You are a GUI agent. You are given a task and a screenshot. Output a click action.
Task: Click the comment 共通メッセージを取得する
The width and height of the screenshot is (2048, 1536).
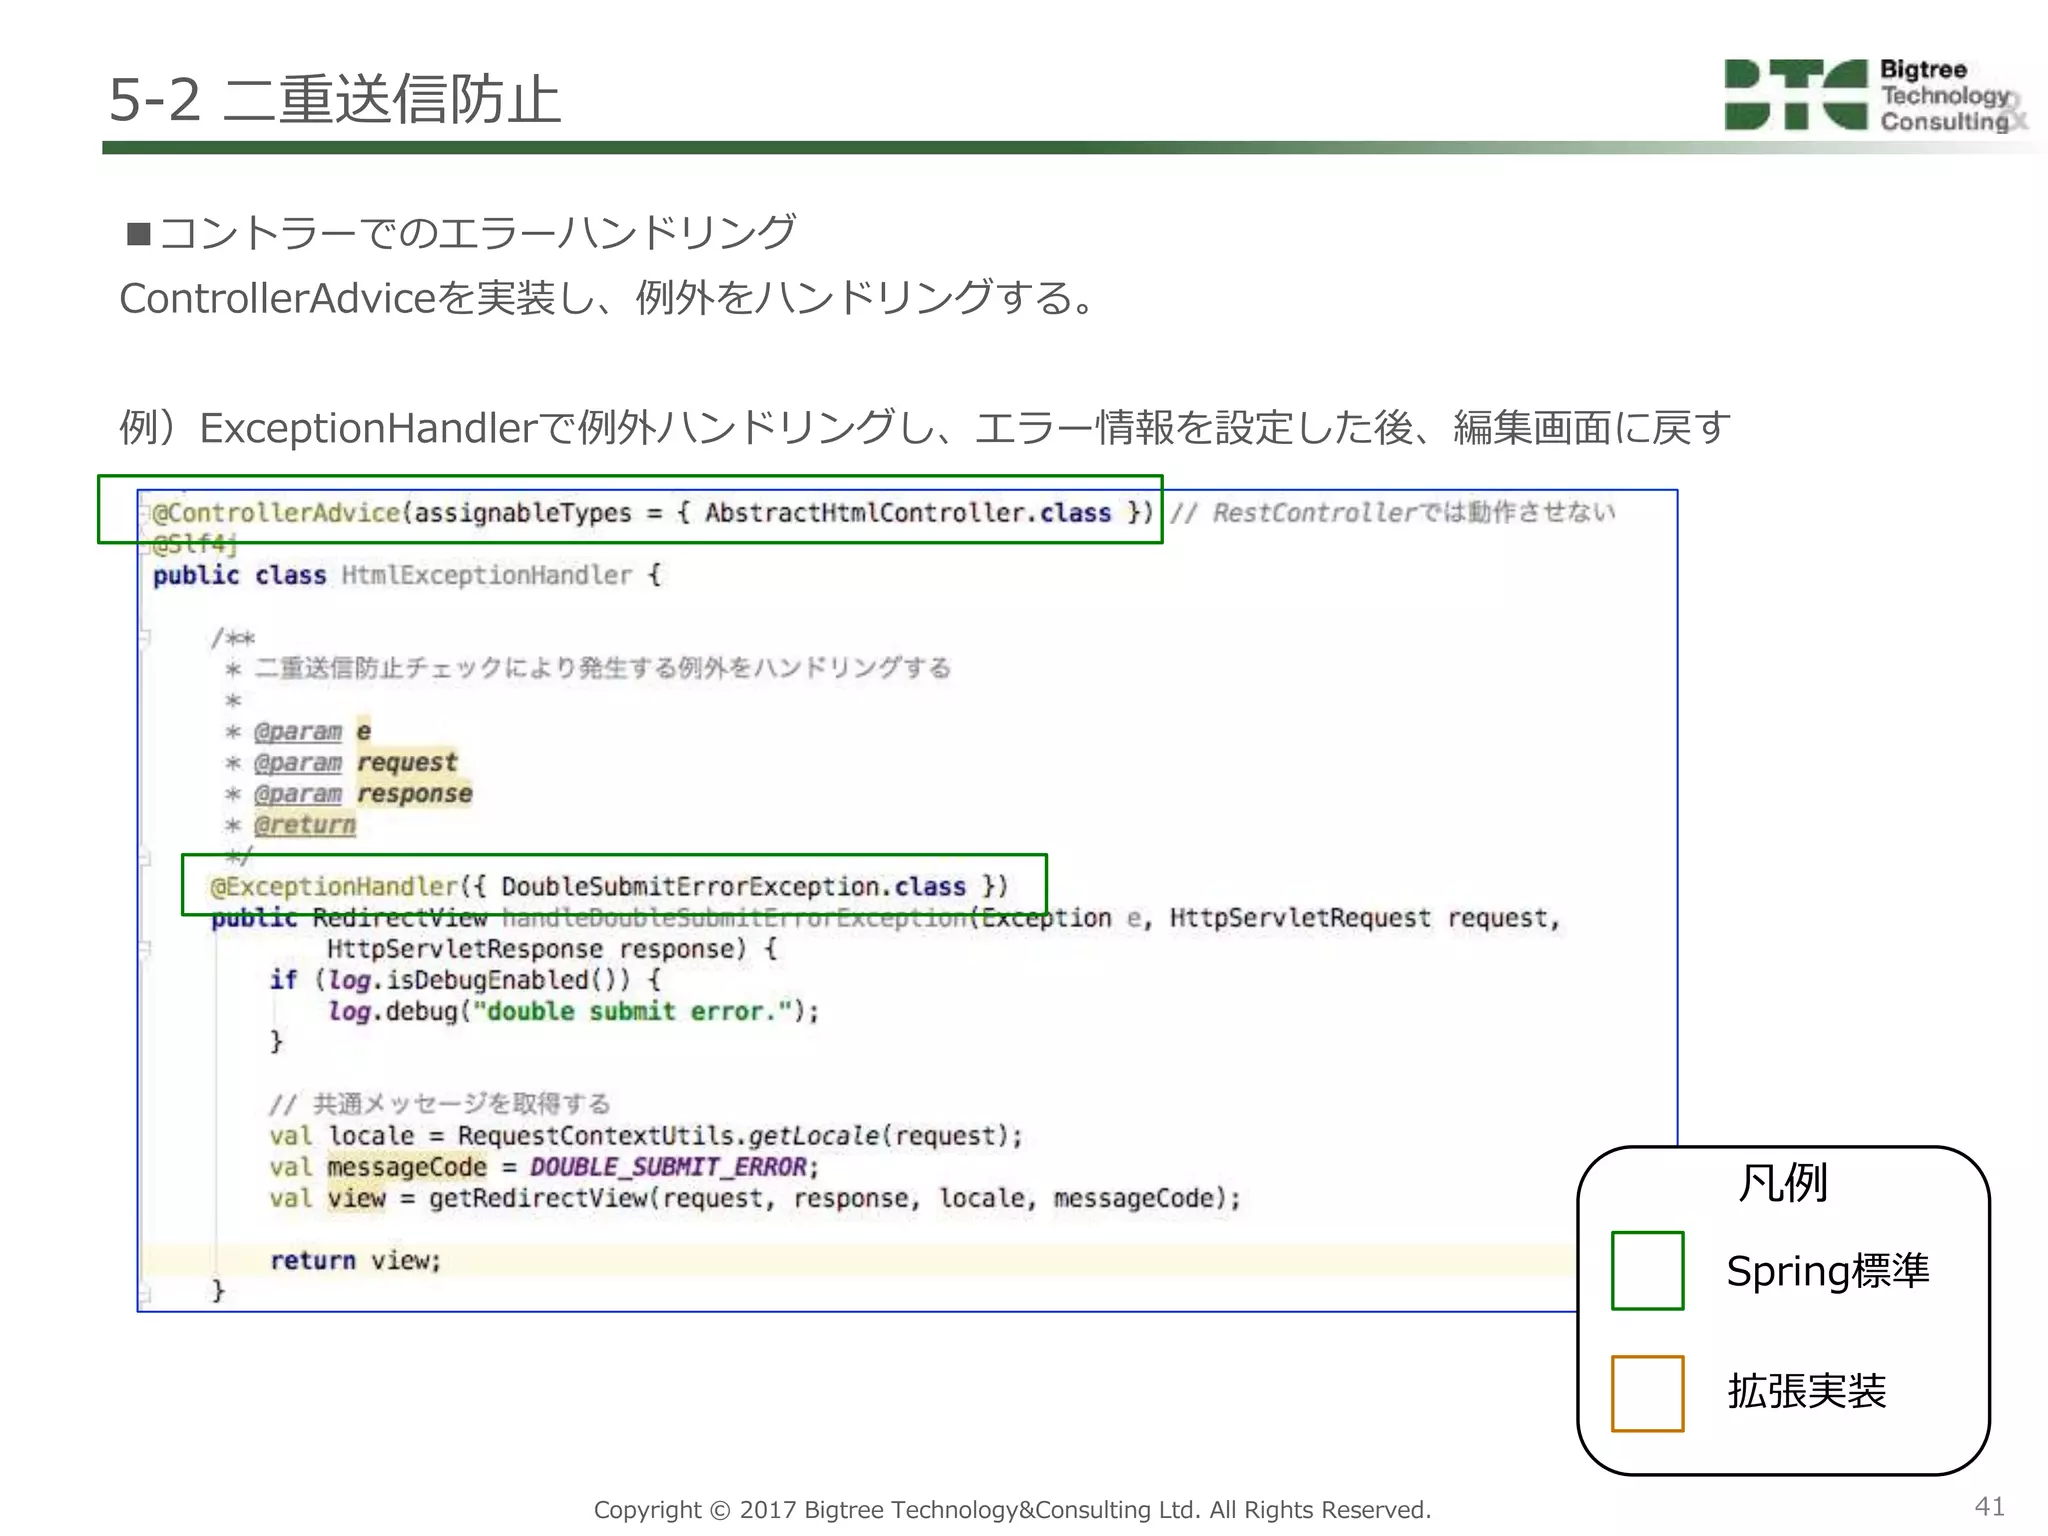click(440, 1104)
